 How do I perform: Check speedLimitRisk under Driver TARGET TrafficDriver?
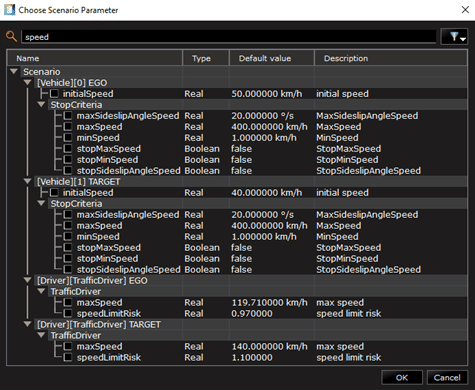[68, 357]
